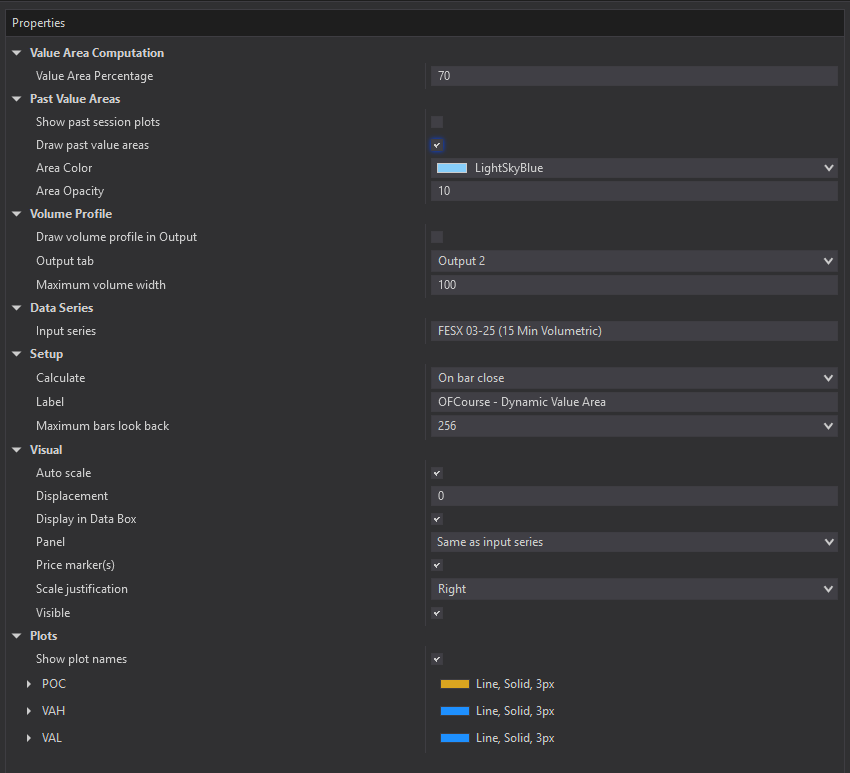Expand the VAH plot settings
The width and height of the screenshot is (850, 773).
click(29, 711)
